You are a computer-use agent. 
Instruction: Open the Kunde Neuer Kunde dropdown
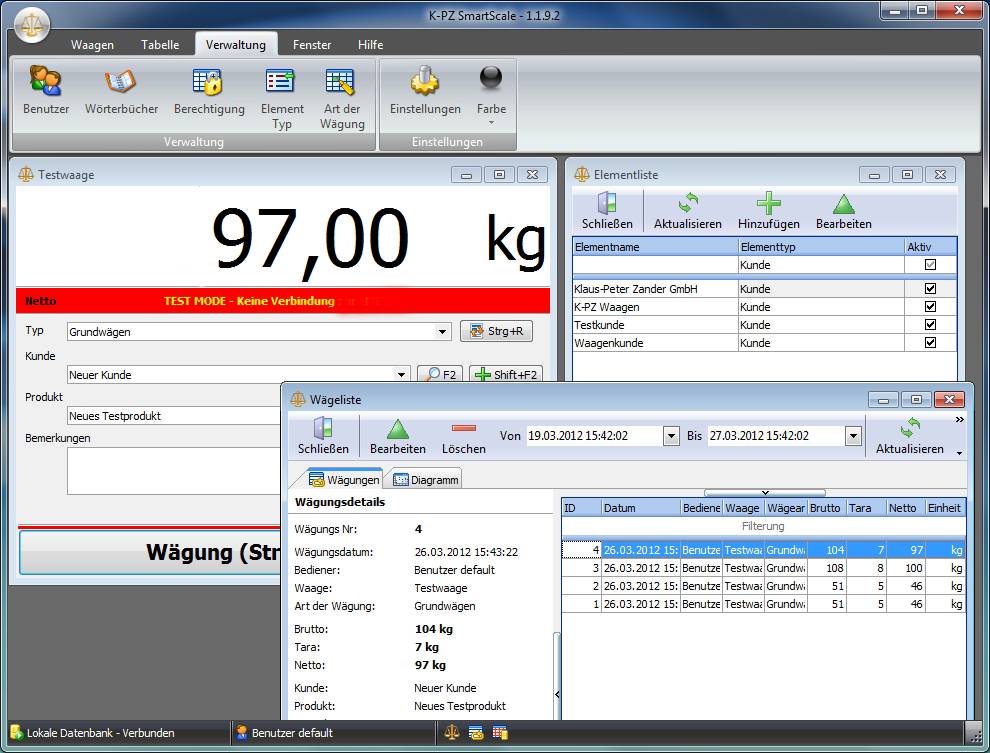pos(401,375)
